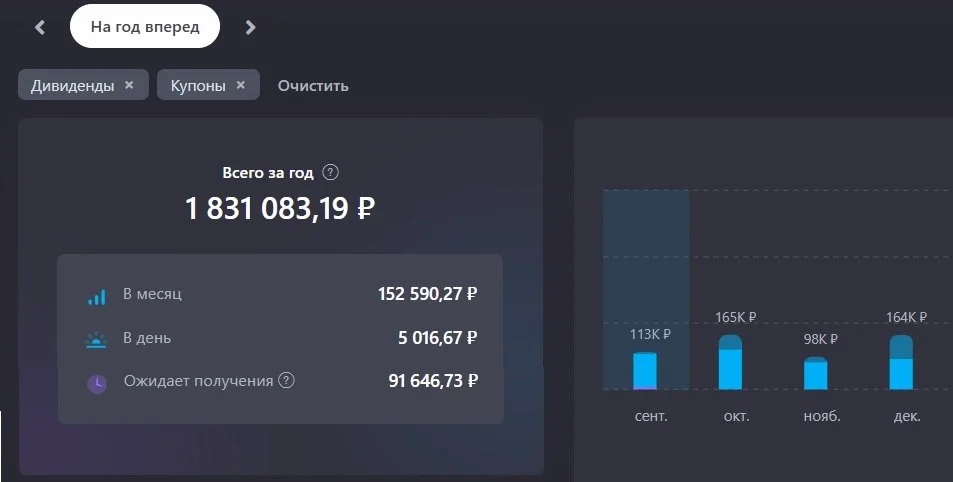
Task: Open the 'На год вперед' period selector
Action: pyautogui.click(x=145, y=27)
